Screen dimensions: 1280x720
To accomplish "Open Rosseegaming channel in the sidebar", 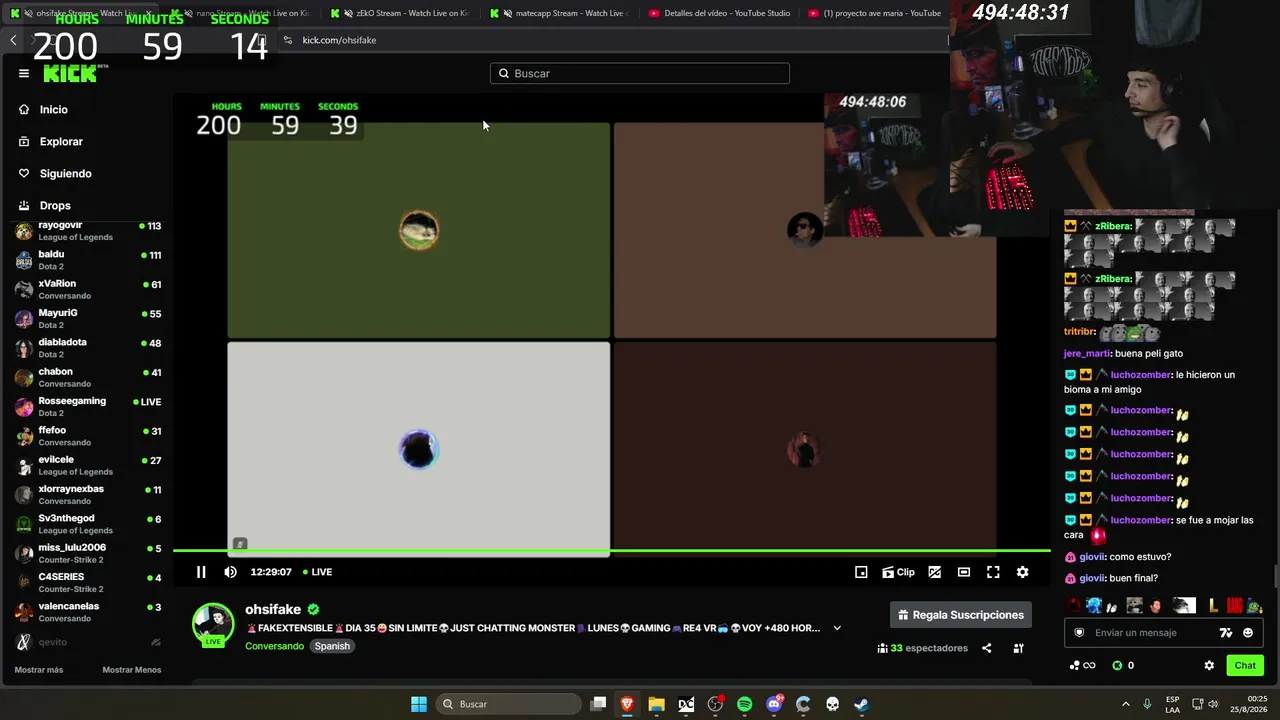I will click(88, 407).
